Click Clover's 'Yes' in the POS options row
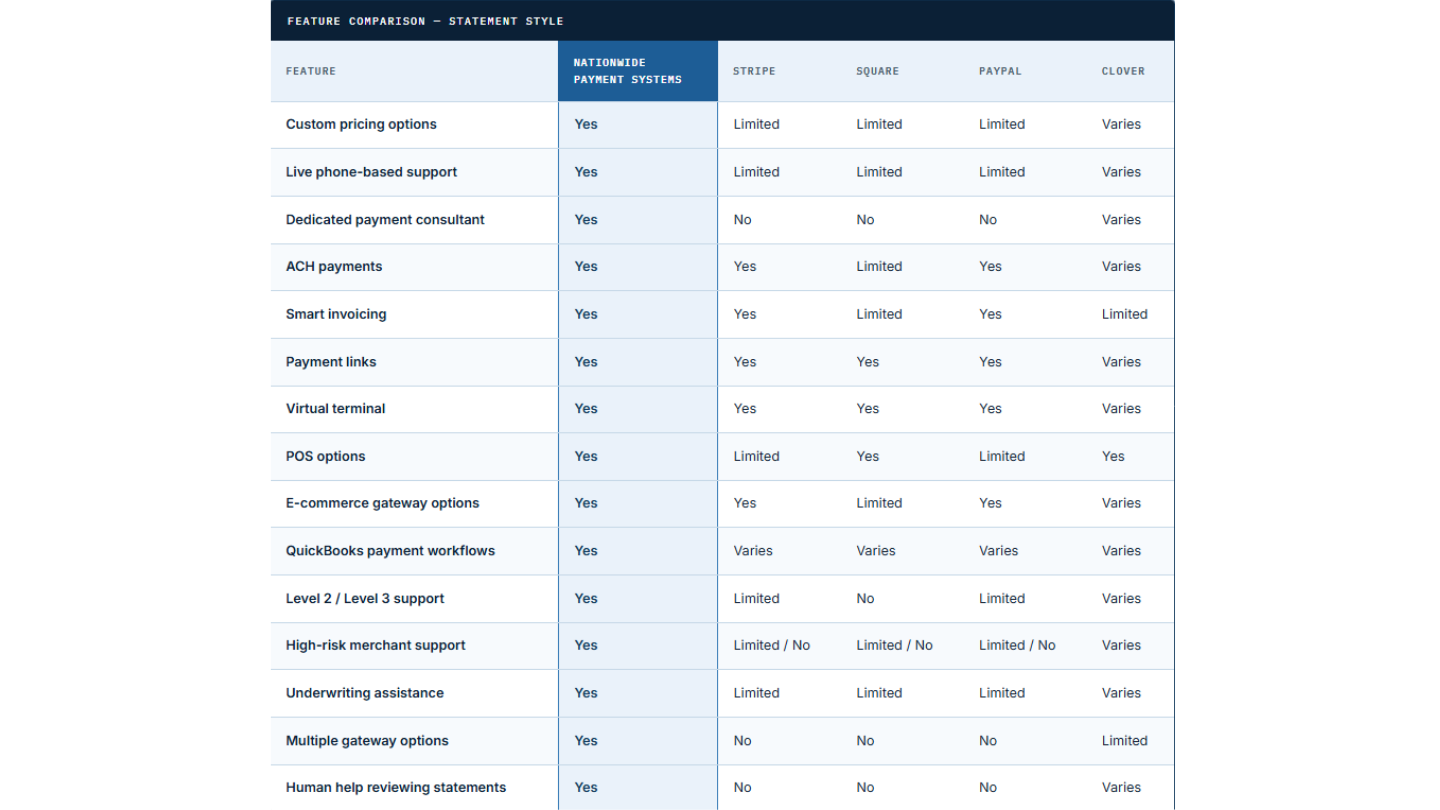The width and height of the screenshot is (1440, 810). 1113,456
